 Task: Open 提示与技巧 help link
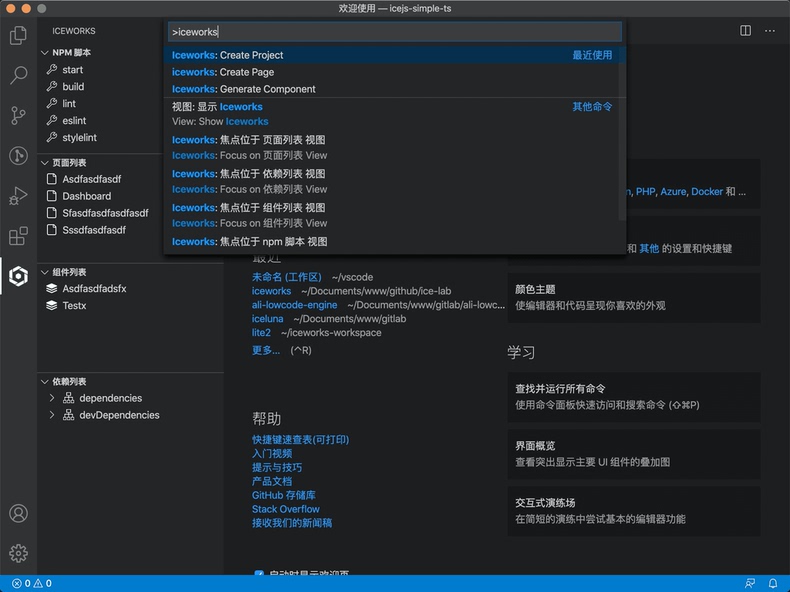coord(277,468)
